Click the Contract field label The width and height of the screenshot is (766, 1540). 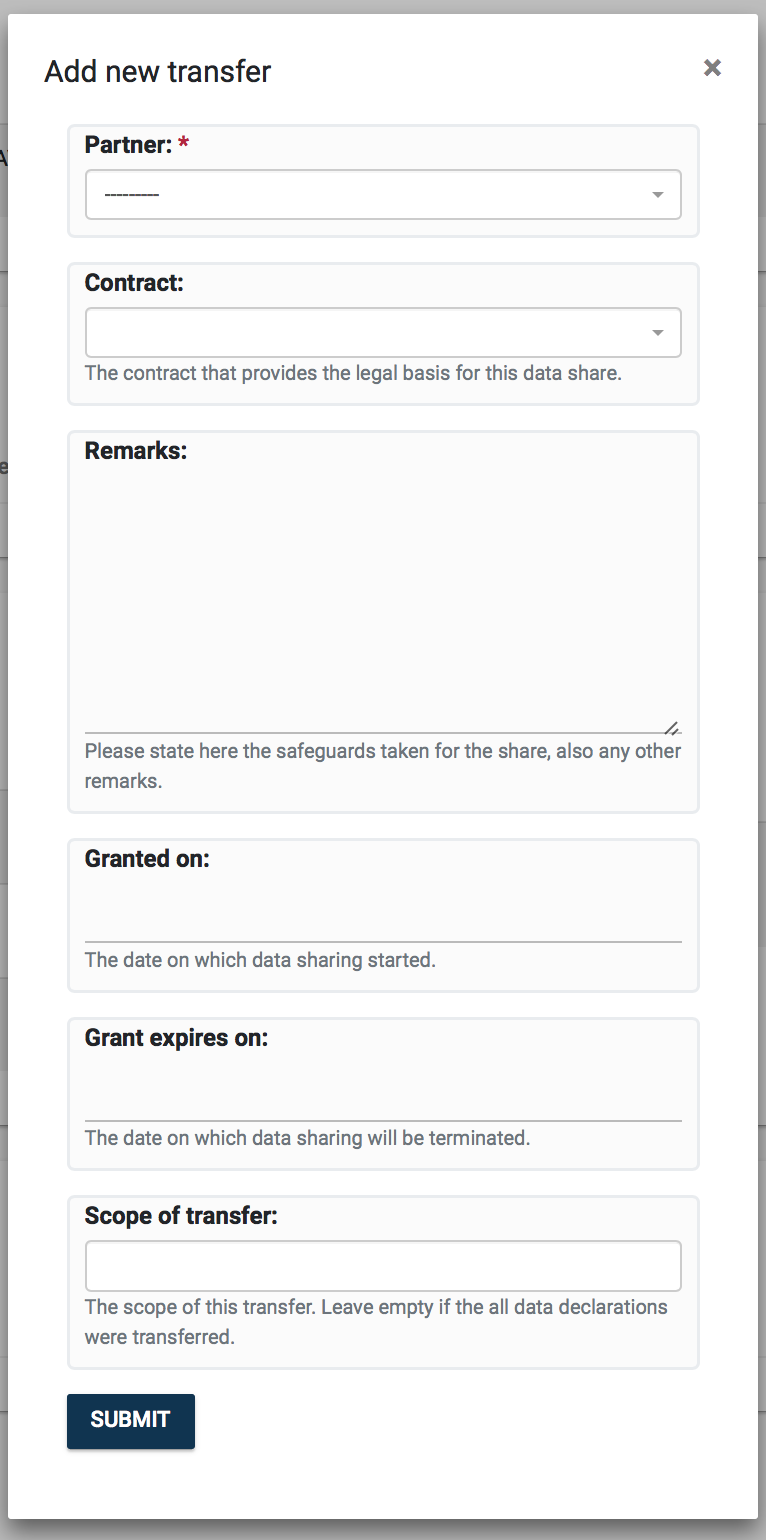[134, 283]
